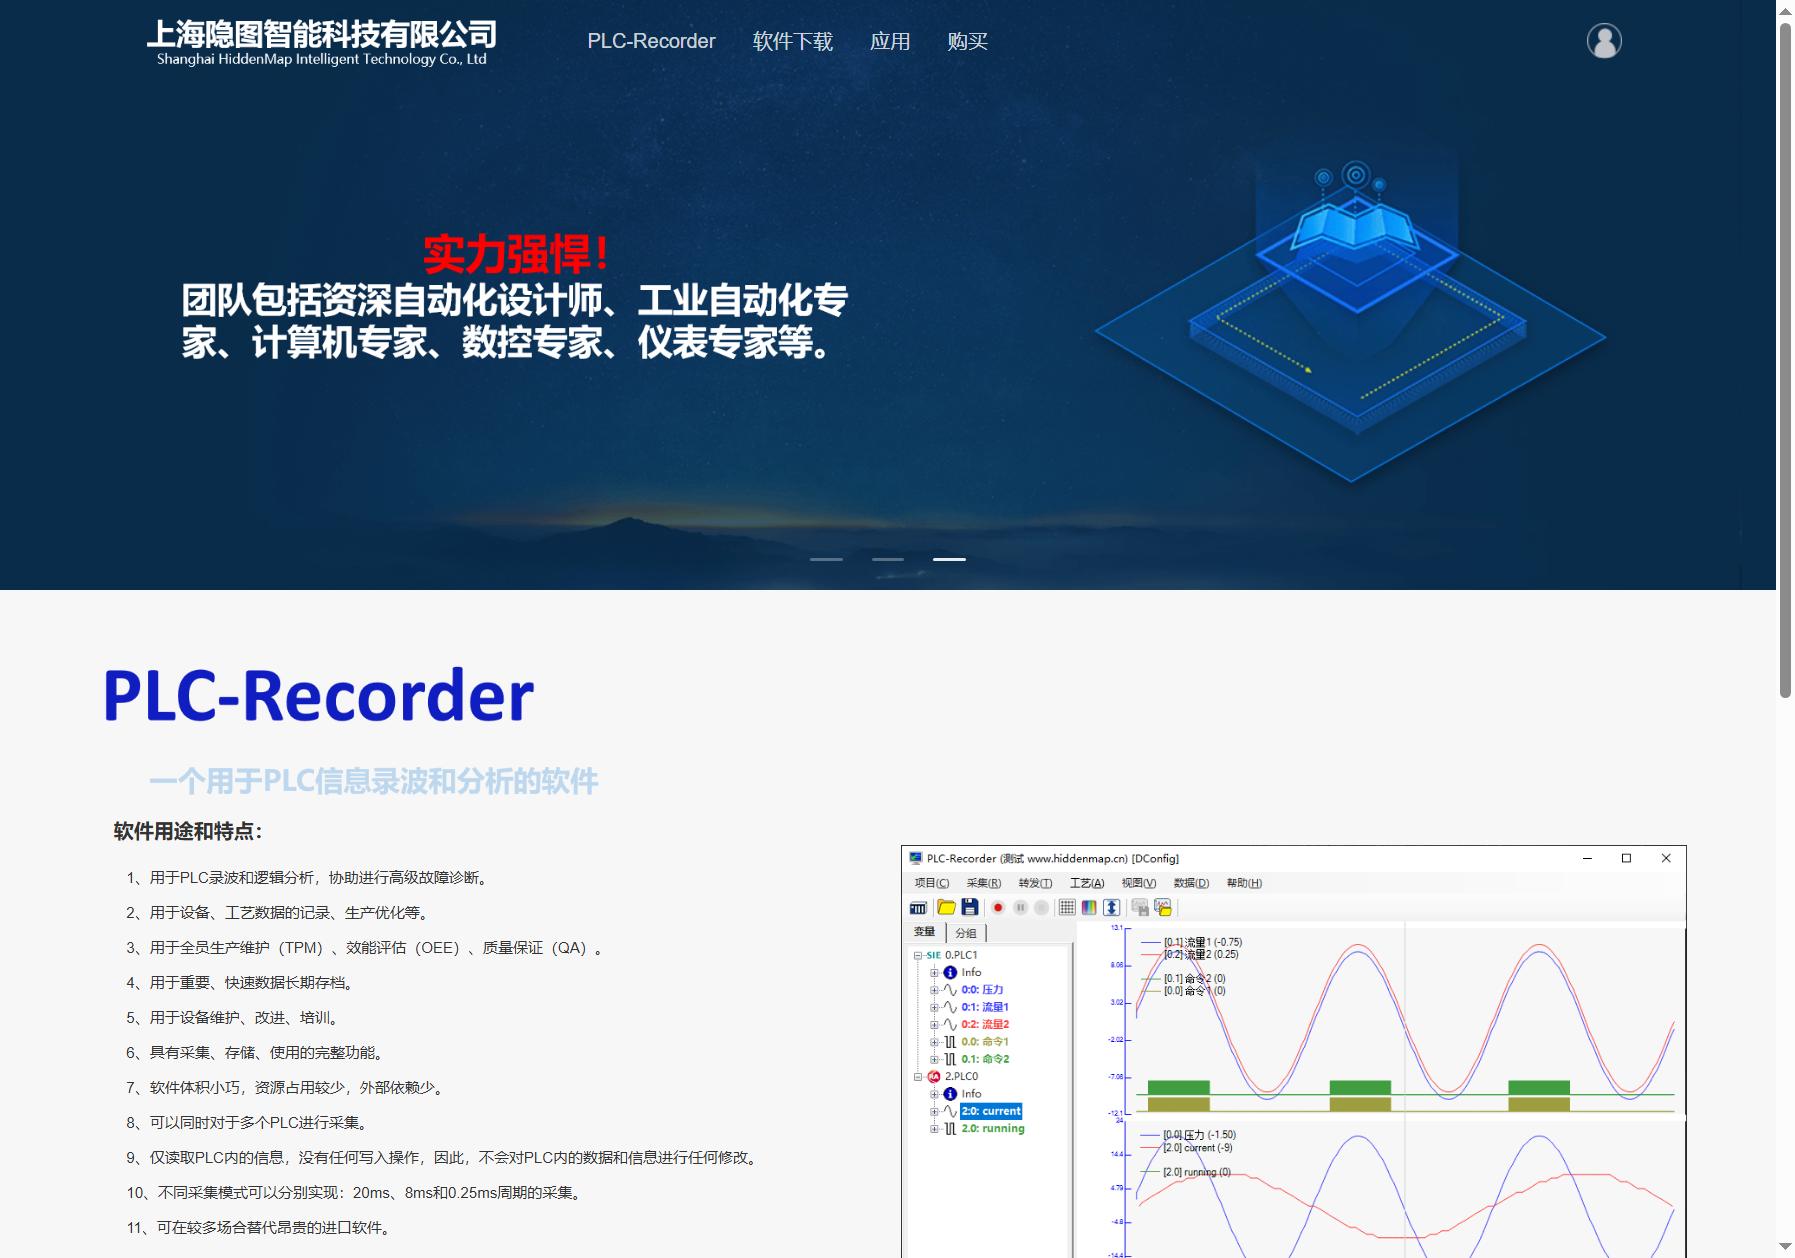The width and height of the screenshot is (1795, 1258).
Task: Start recording with the red record button
Action: (997, 907)
